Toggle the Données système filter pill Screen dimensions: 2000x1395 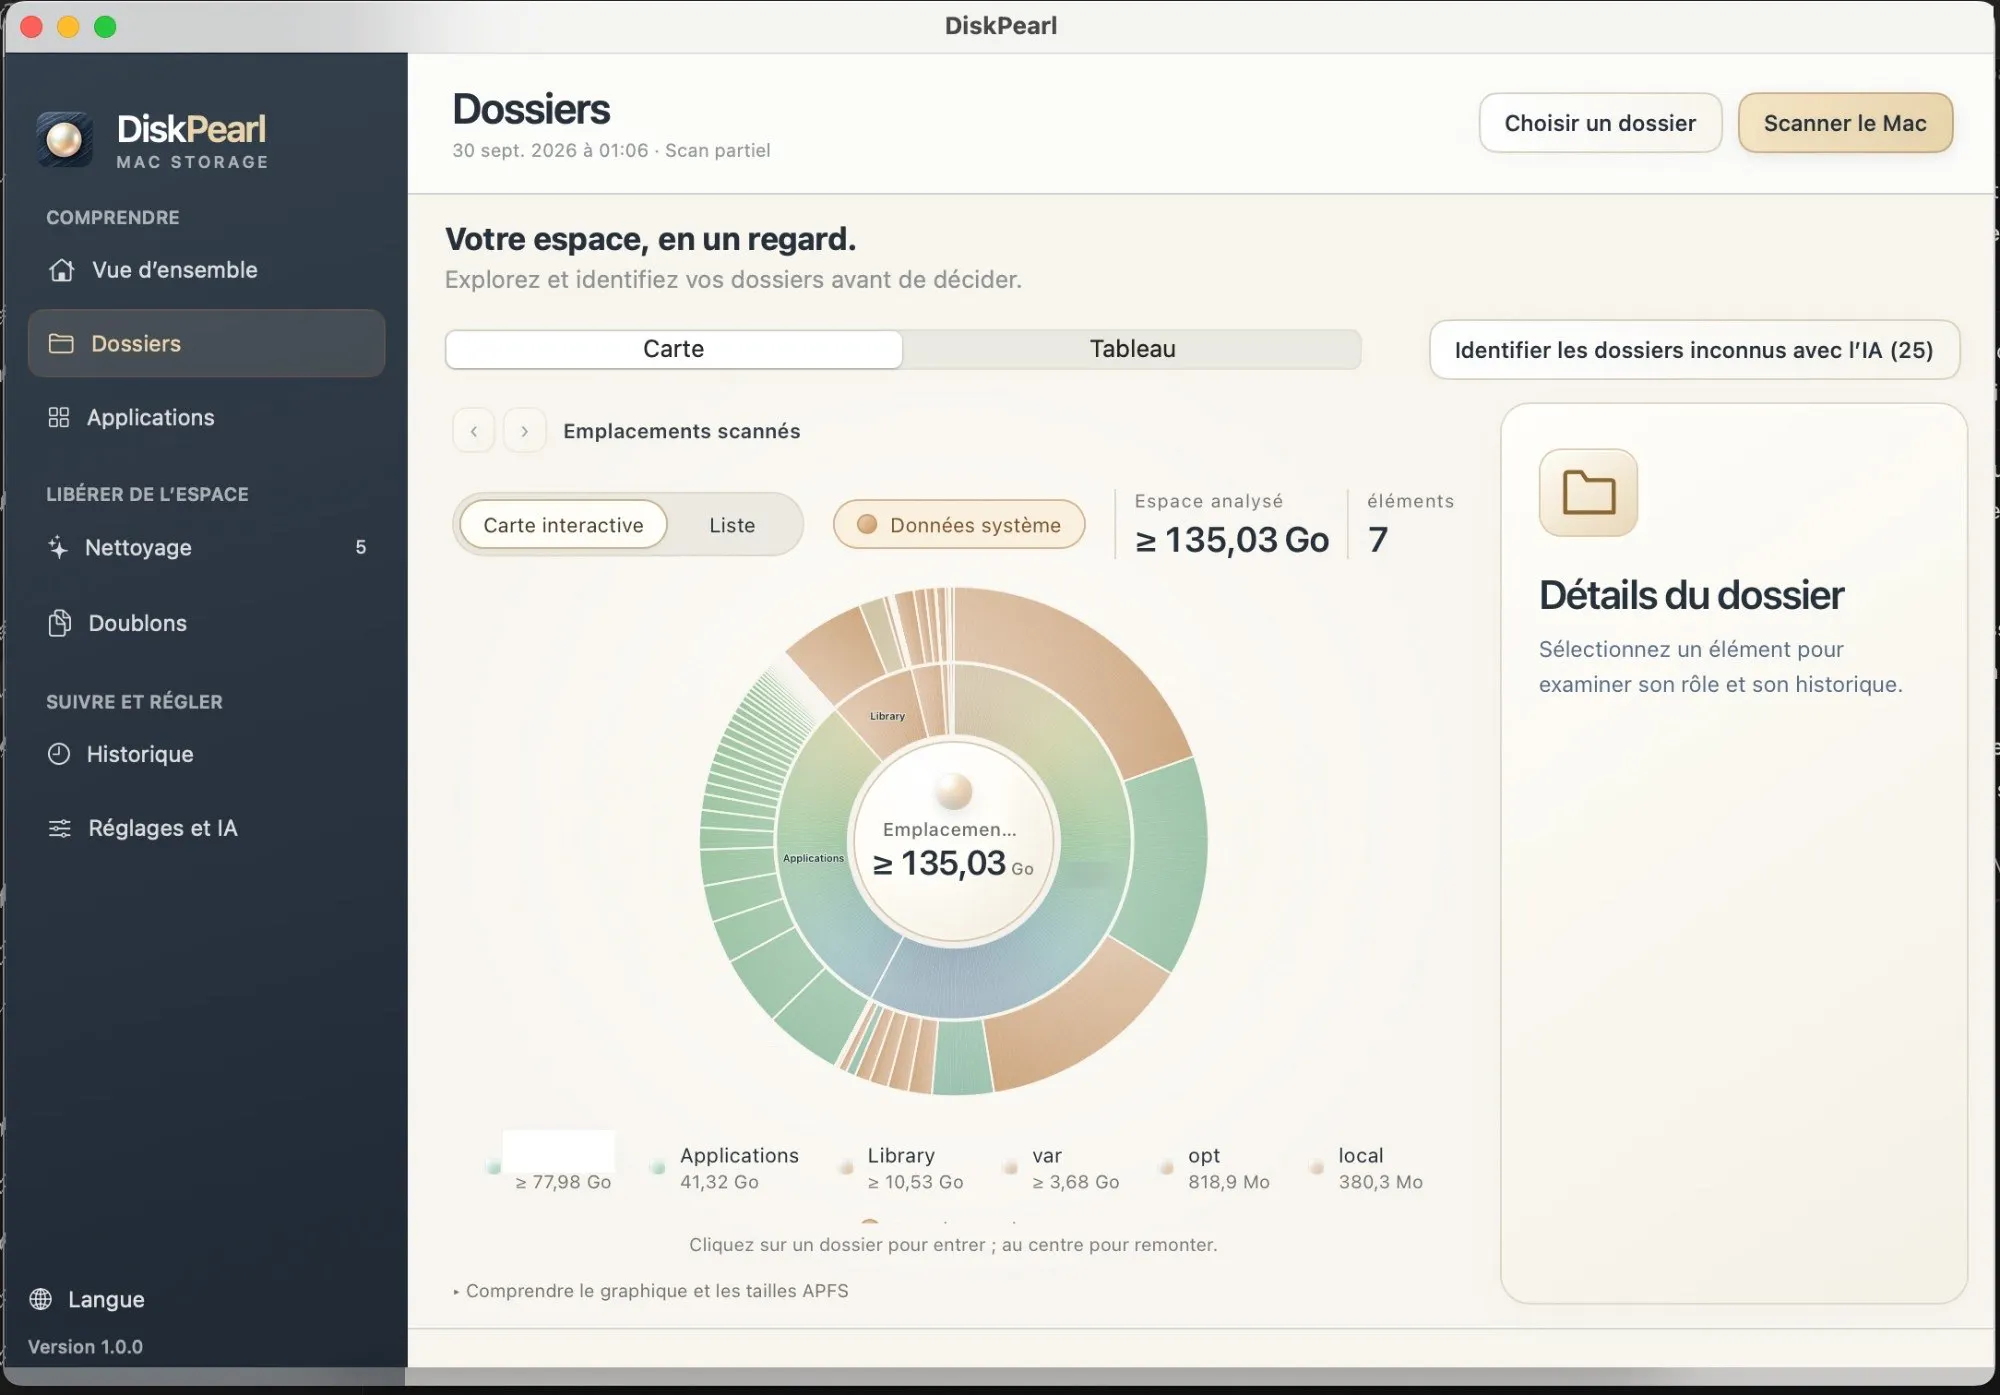(959, 525)
